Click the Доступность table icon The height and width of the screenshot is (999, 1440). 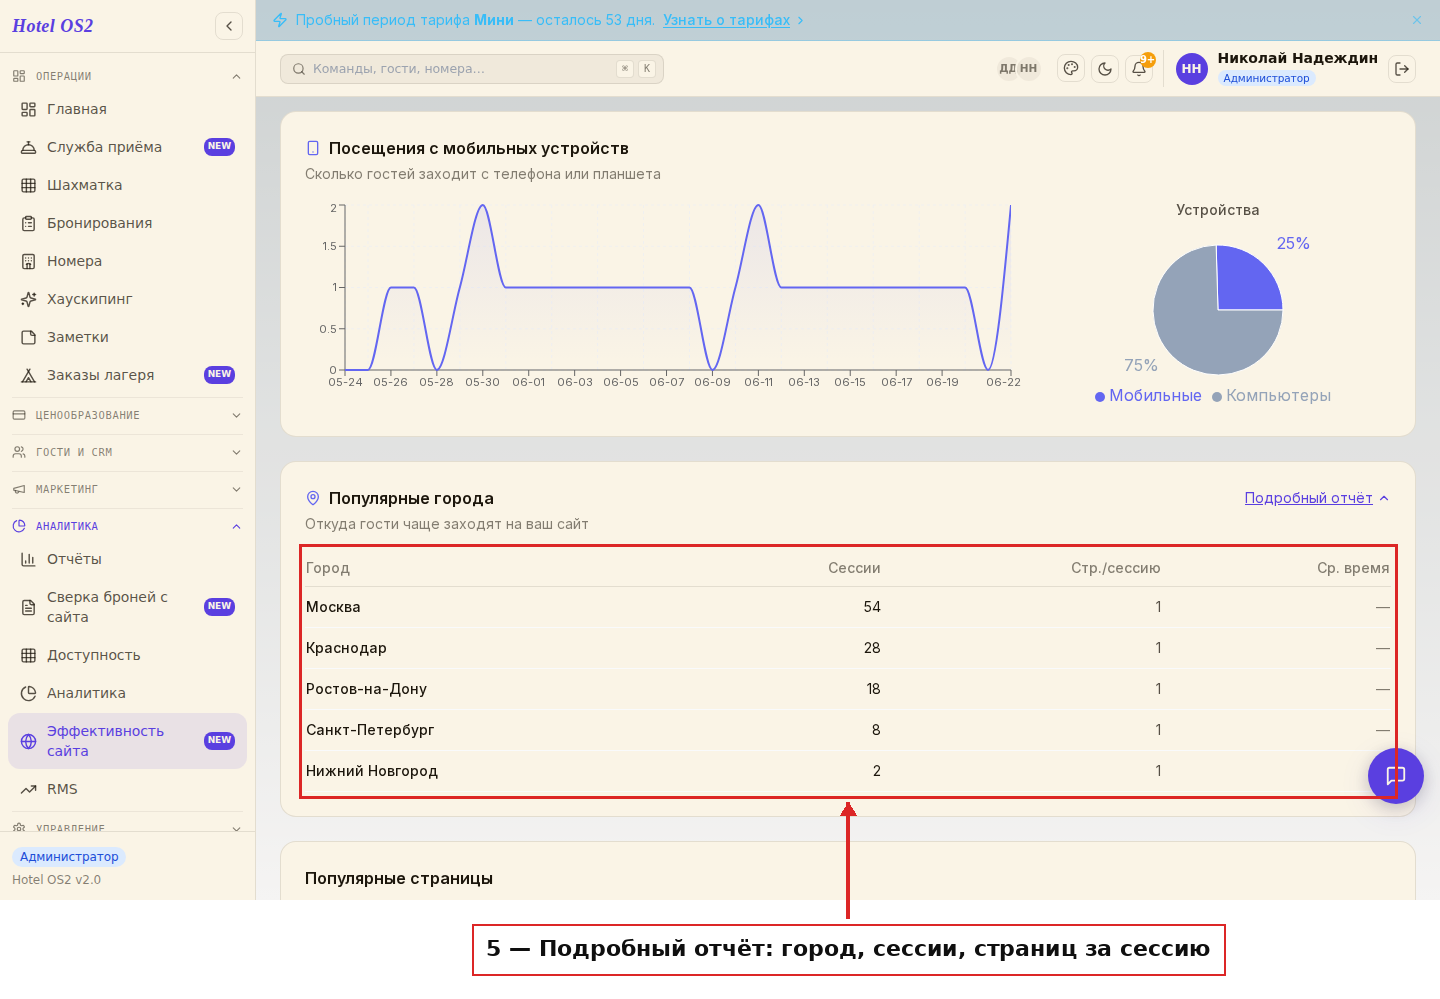[x=28, y=655]
